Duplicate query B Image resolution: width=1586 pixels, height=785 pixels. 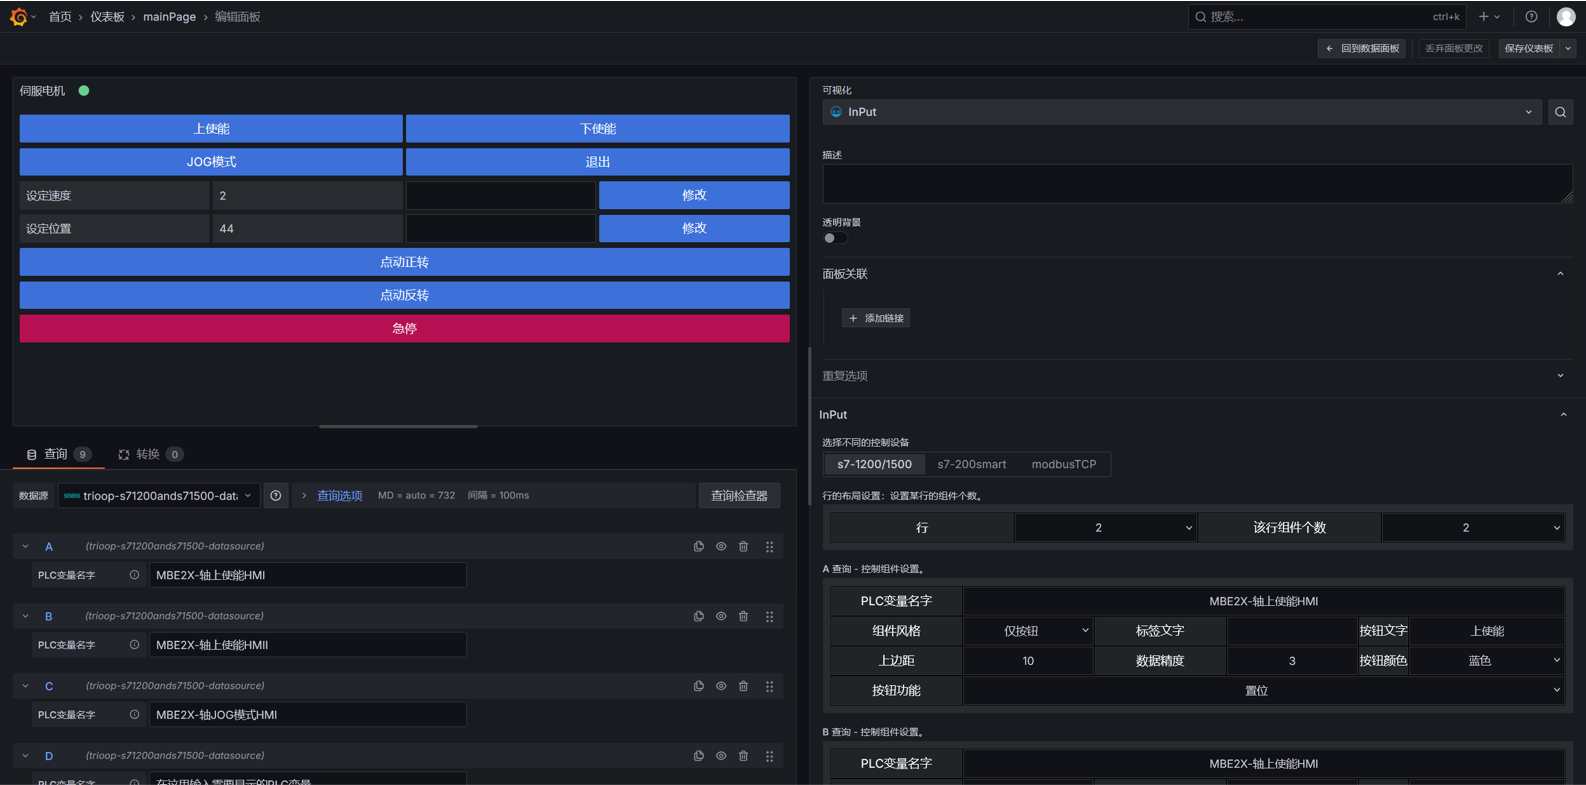click(699, 617)
